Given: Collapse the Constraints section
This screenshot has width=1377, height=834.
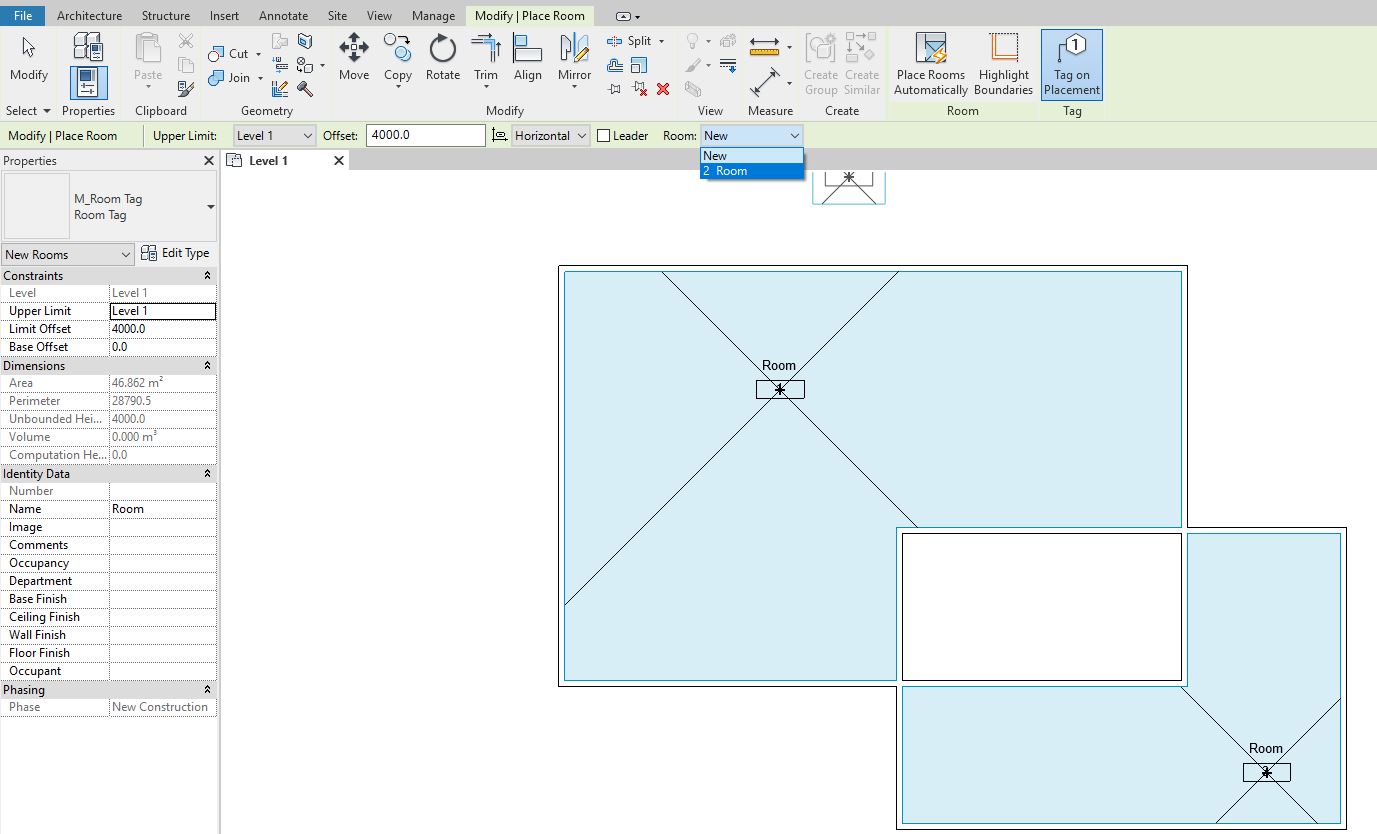Looking at the screenshot, I should pos(207,276).
